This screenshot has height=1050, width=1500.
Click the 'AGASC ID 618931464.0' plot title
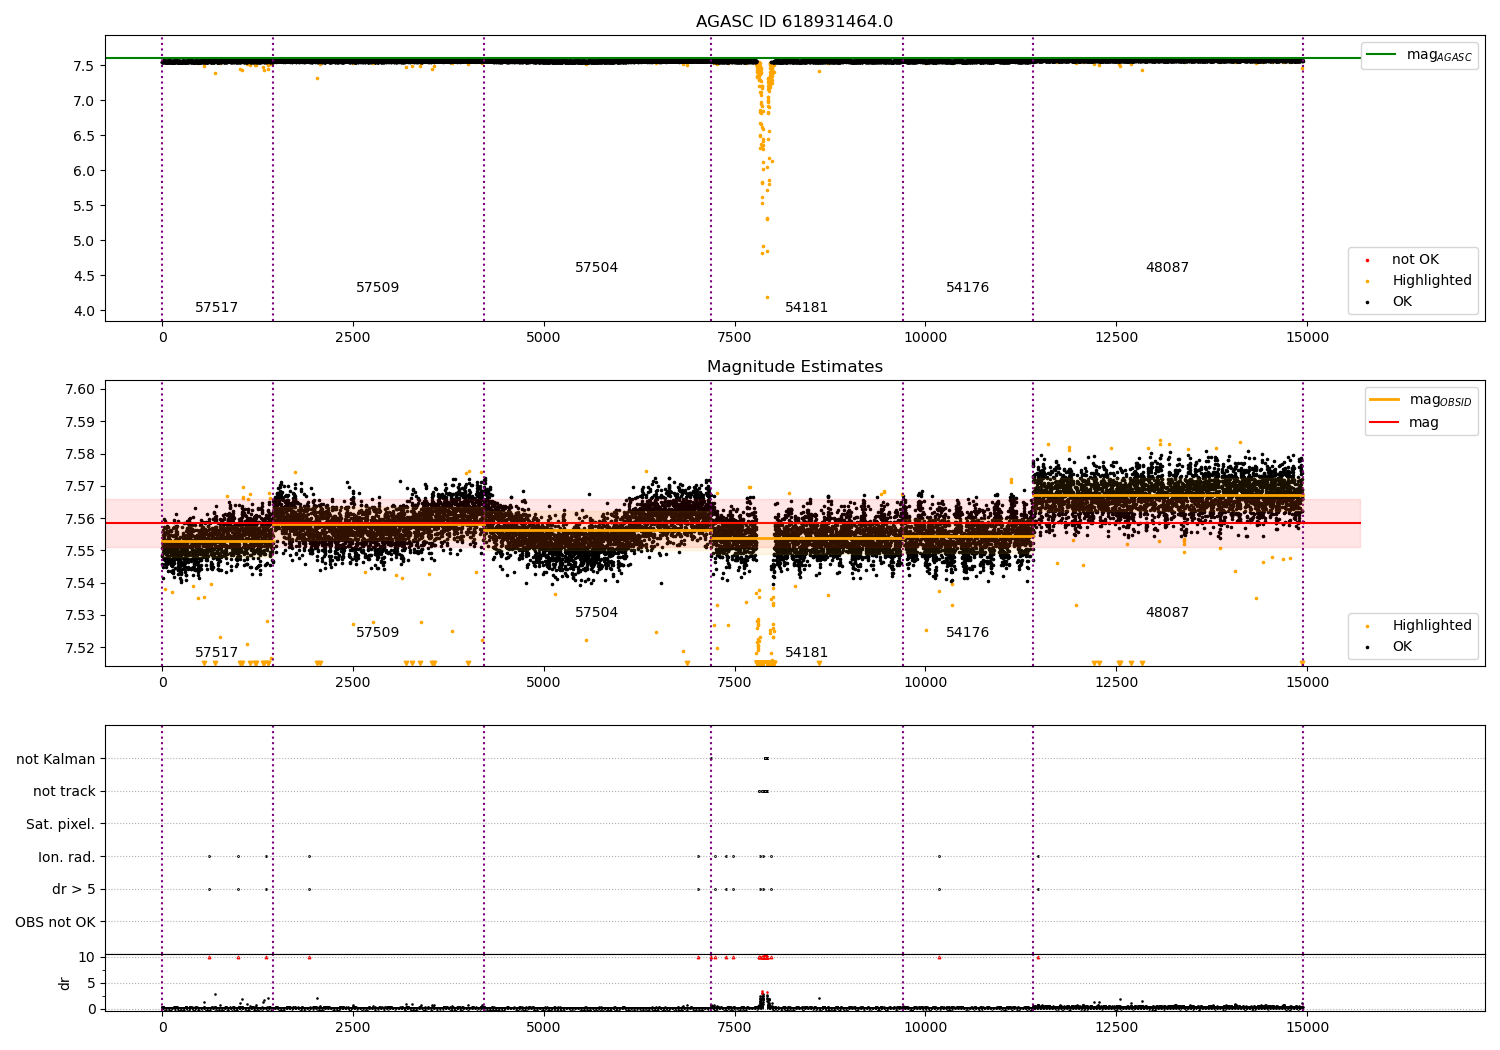794,22
